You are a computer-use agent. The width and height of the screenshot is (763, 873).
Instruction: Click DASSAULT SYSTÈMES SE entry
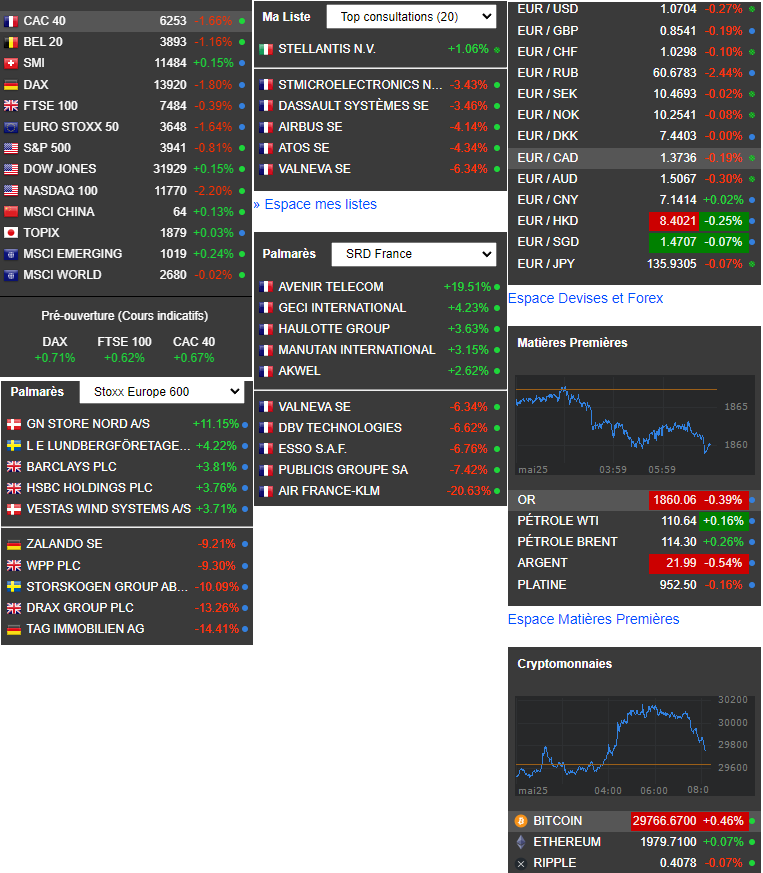353,106
